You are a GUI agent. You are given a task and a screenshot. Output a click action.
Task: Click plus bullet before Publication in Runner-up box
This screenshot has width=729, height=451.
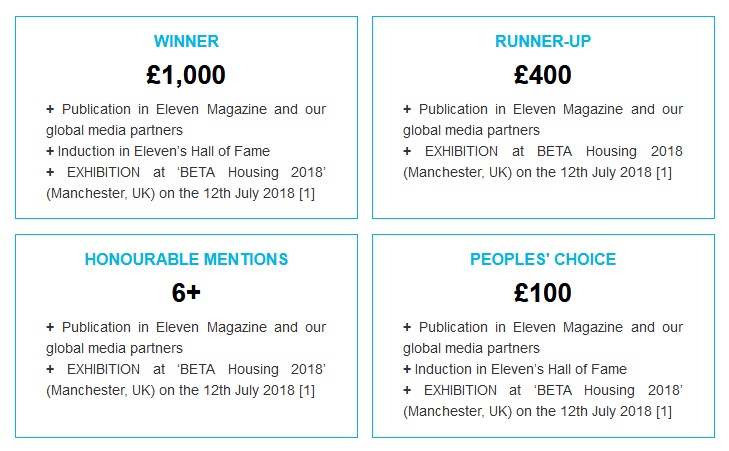[x=407, y=109]
